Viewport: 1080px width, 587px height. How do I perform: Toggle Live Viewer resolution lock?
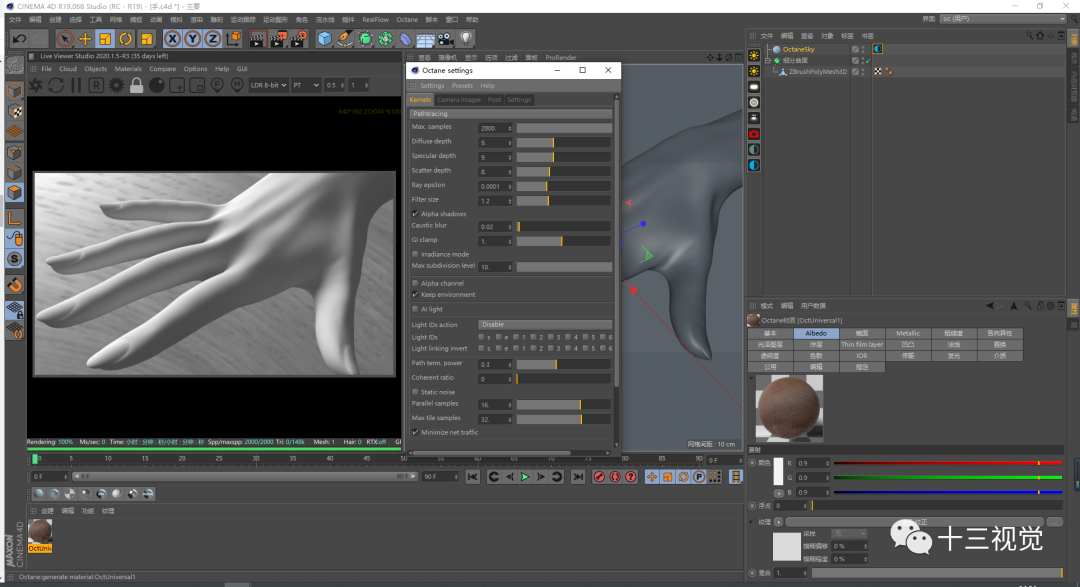136,85
